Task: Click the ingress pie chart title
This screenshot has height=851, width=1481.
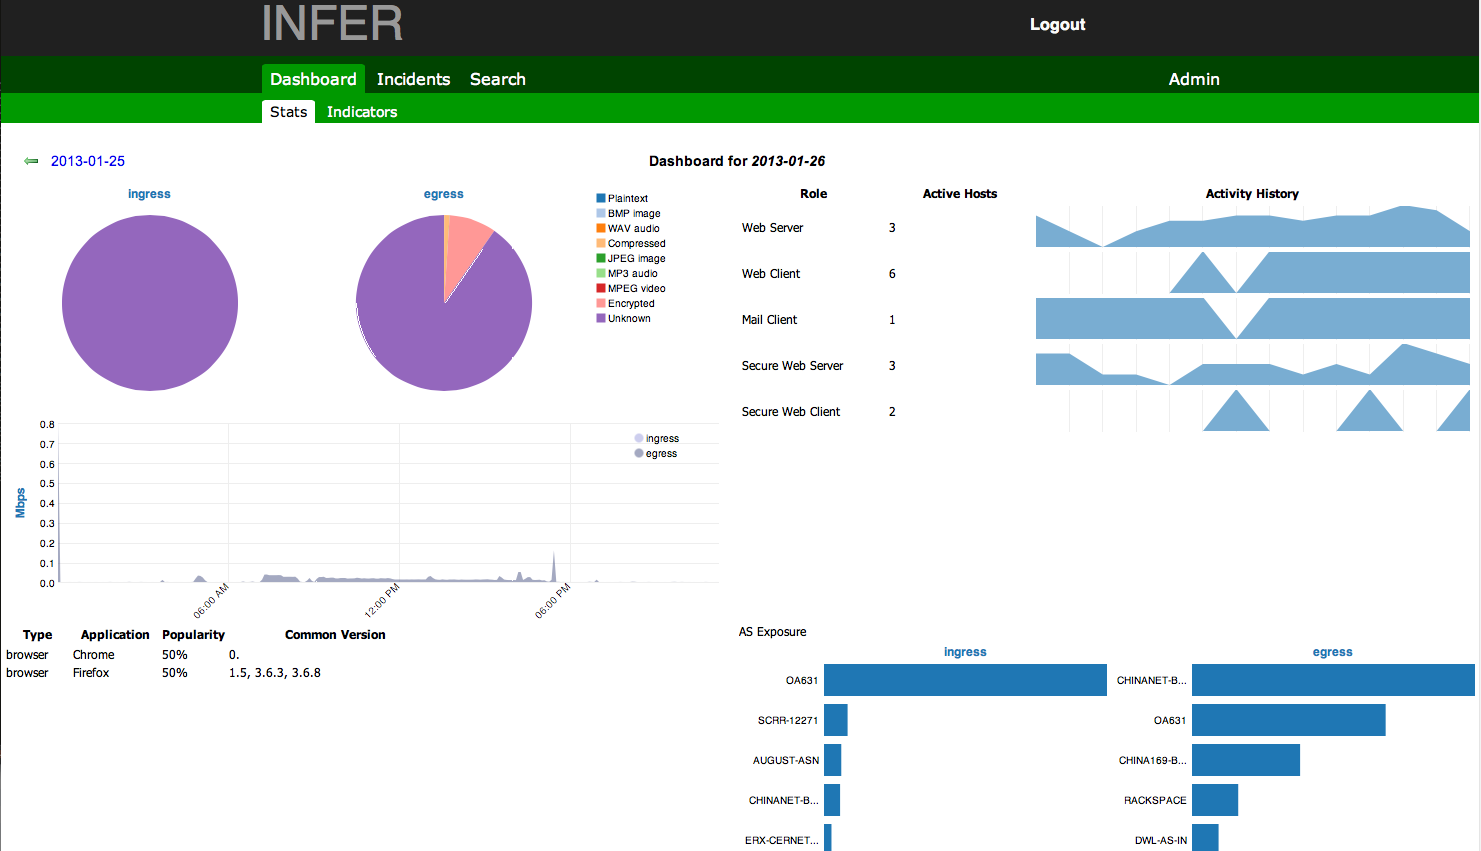Action: tap(149, 194)
